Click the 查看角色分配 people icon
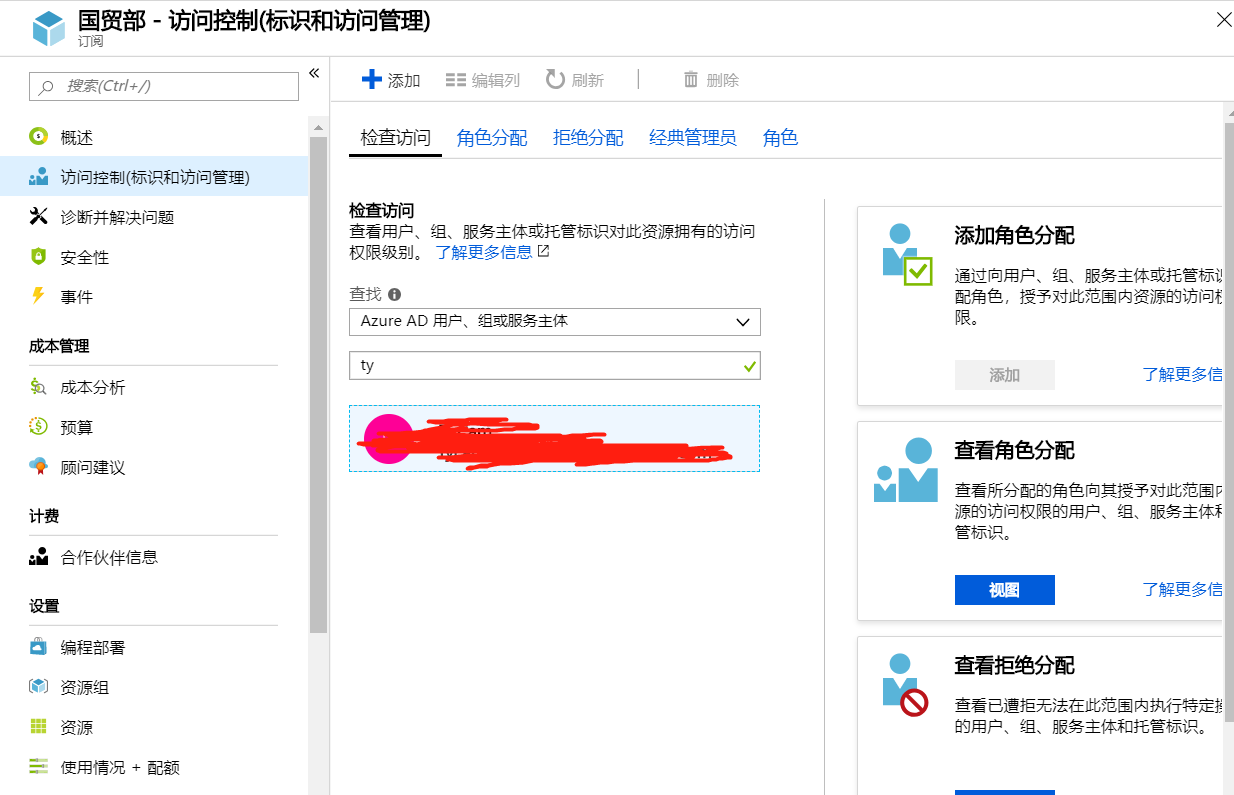This screenshot has height=795, width=1234. [906, 470]
